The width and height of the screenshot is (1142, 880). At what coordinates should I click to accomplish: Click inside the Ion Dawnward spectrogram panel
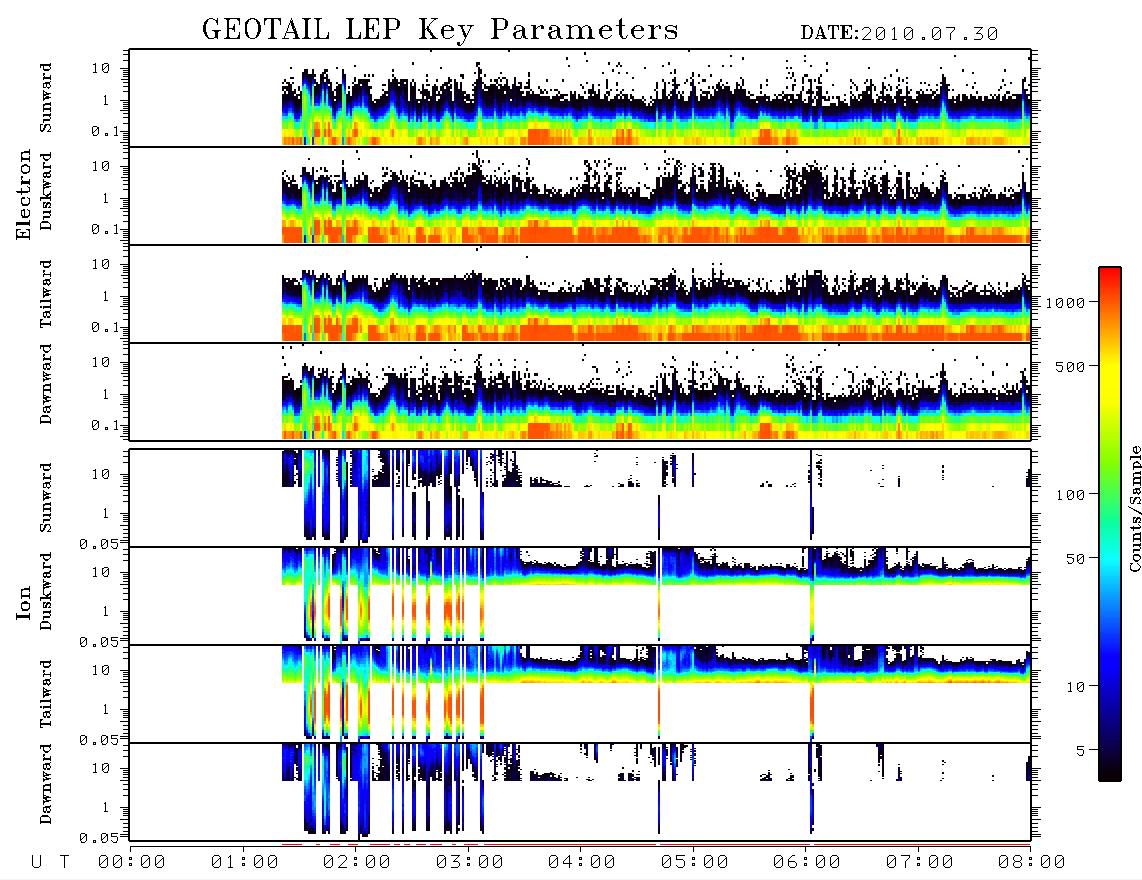tap(580, 792)
